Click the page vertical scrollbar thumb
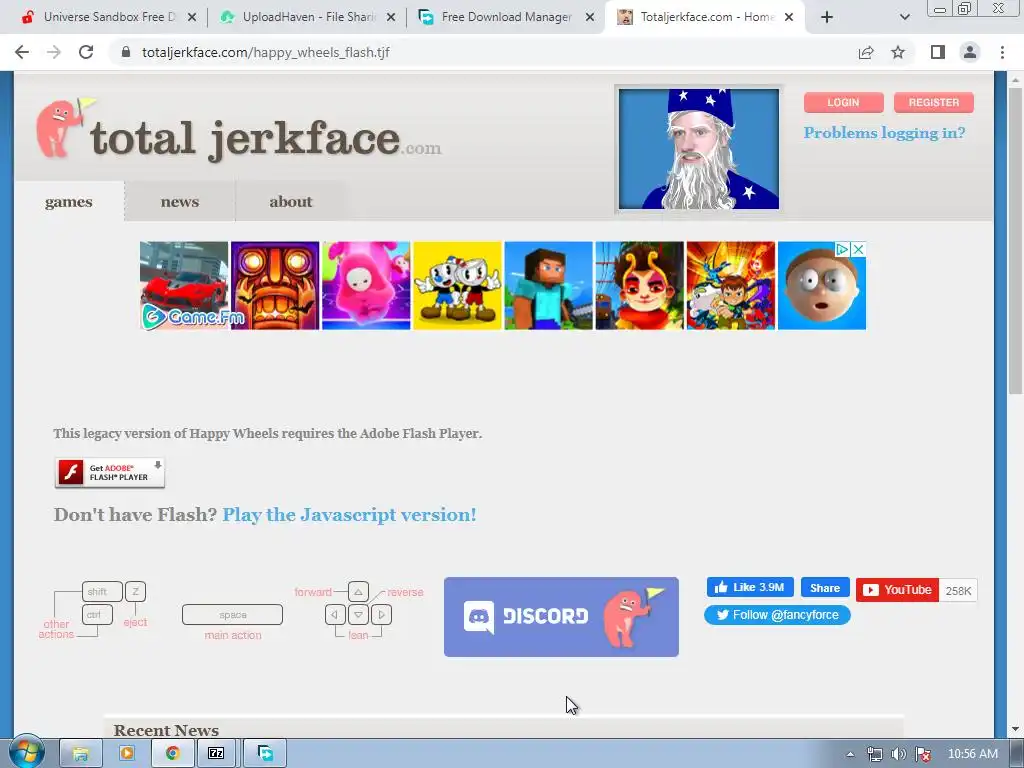The image size is (1024, 768). pos(1015,242)
